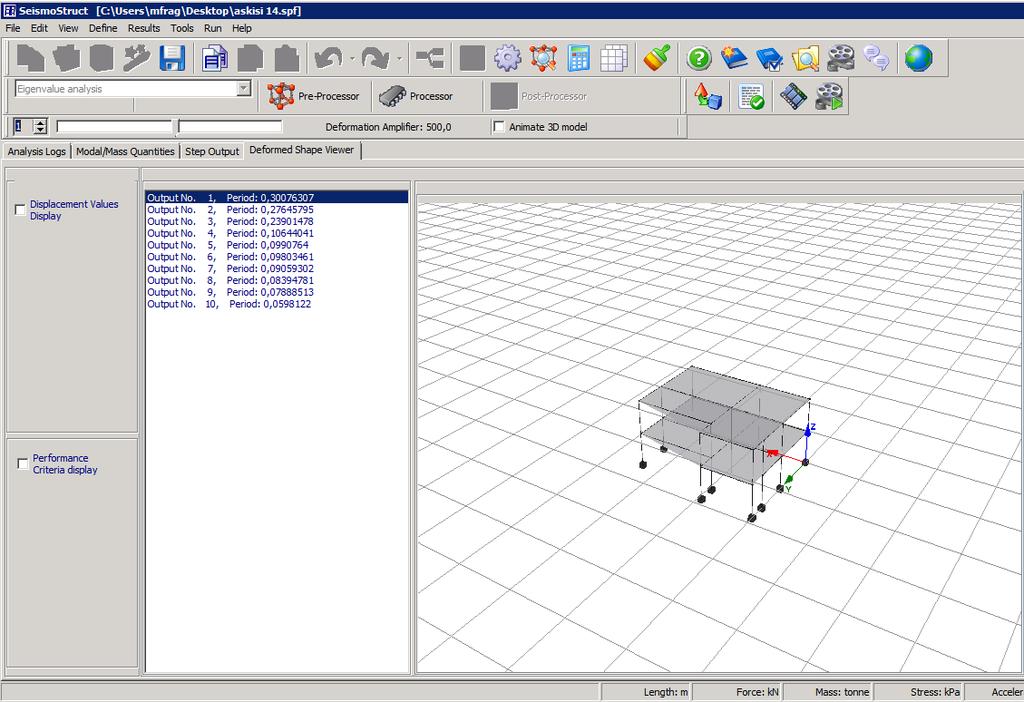Open the Tools menu

[x=182, y=28]
